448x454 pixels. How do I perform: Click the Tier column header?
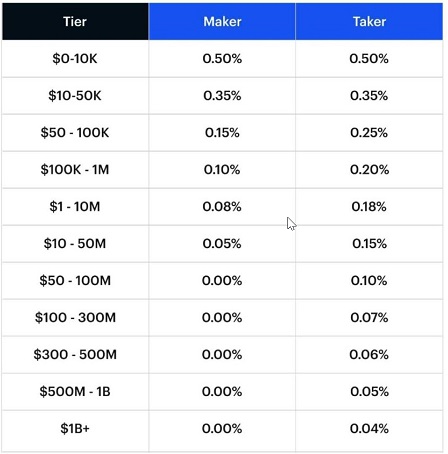click(x=75, y=22)
